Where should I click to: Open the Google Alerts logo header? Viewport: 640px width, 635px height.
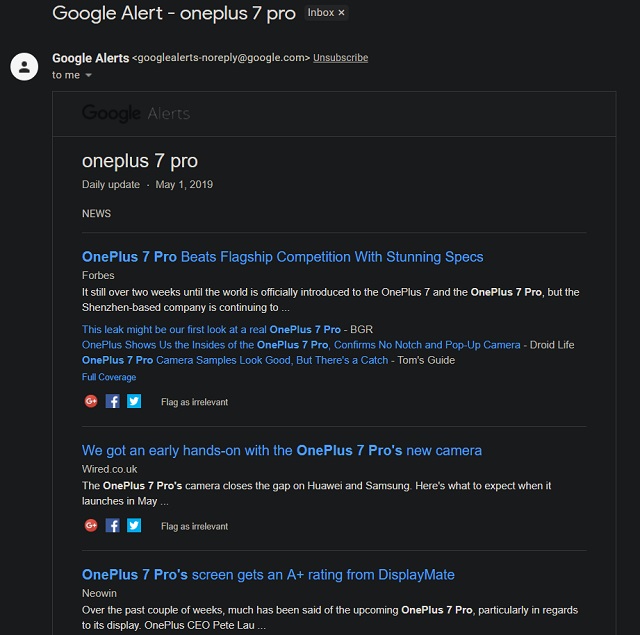[136, 113]
